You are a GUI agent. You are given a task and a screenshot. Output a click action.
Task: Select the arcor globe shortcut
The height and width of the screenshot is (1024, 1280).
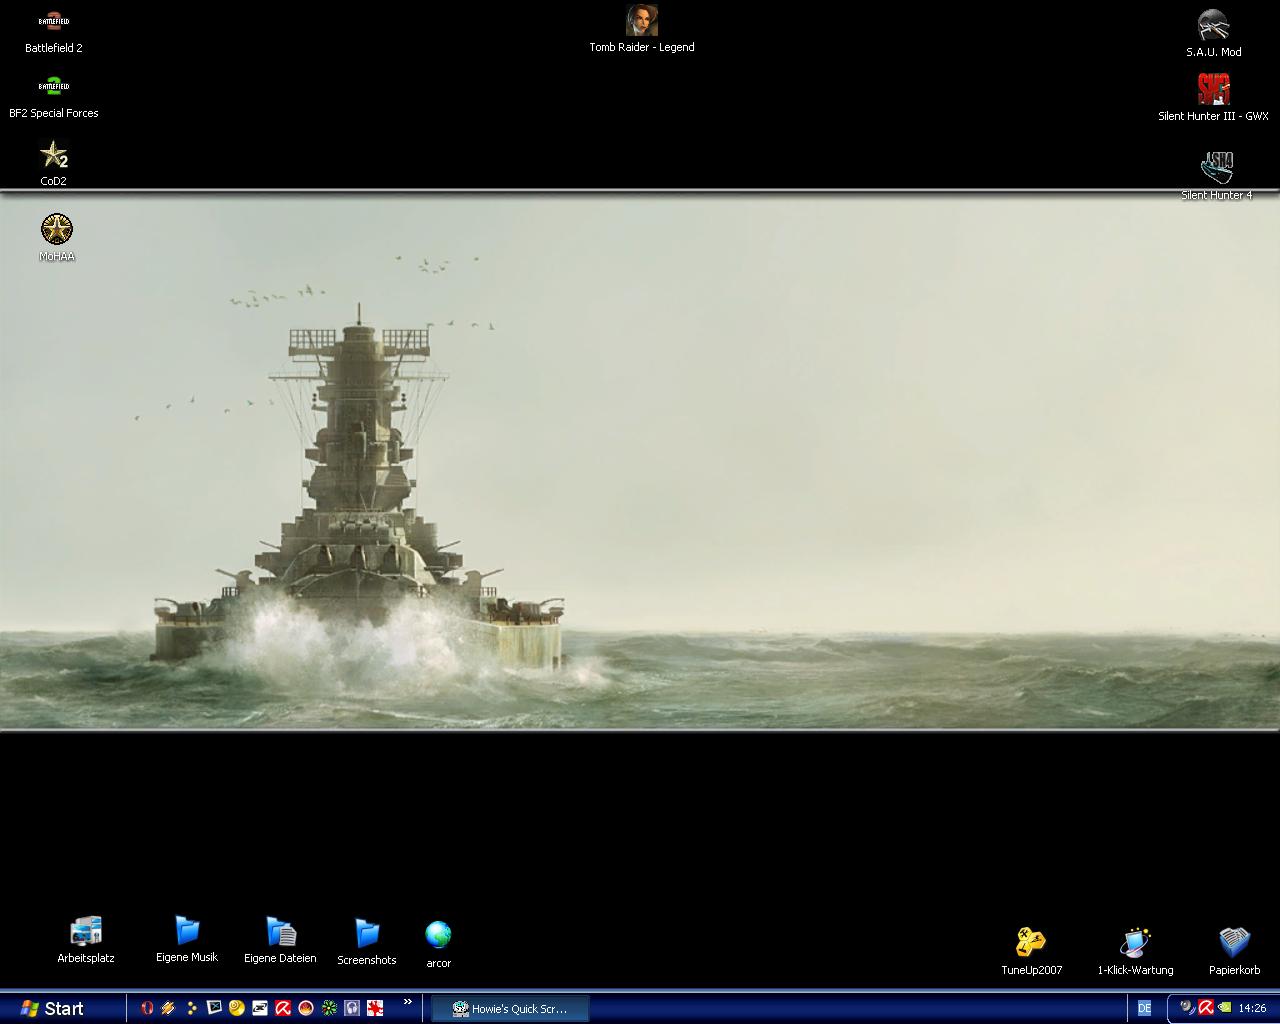pos(438,945)
